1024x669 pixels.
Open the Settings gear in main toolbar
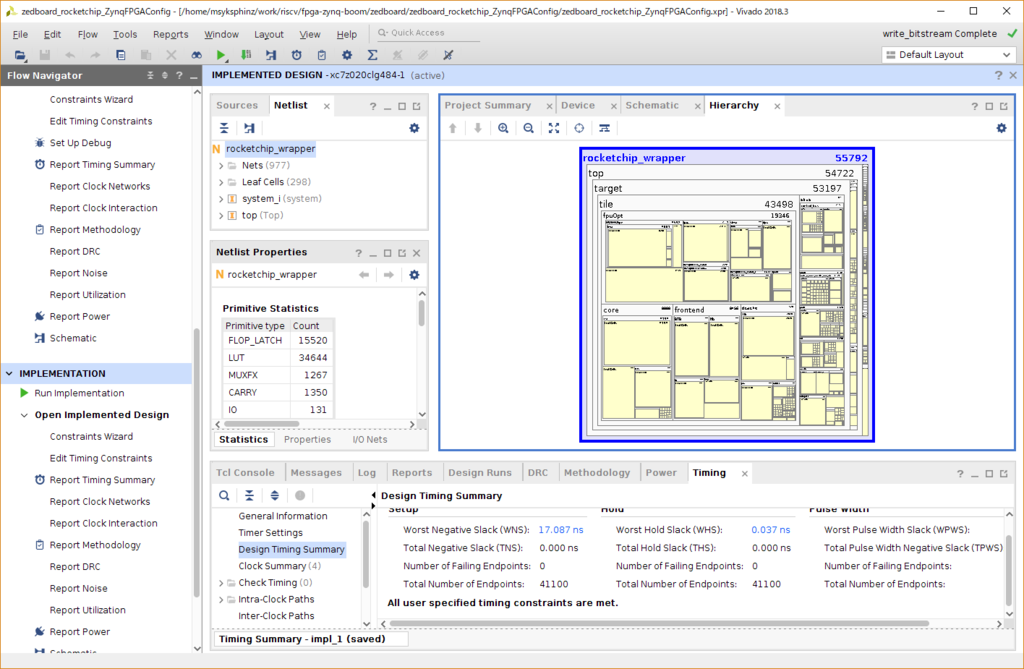tap(347, 55)
